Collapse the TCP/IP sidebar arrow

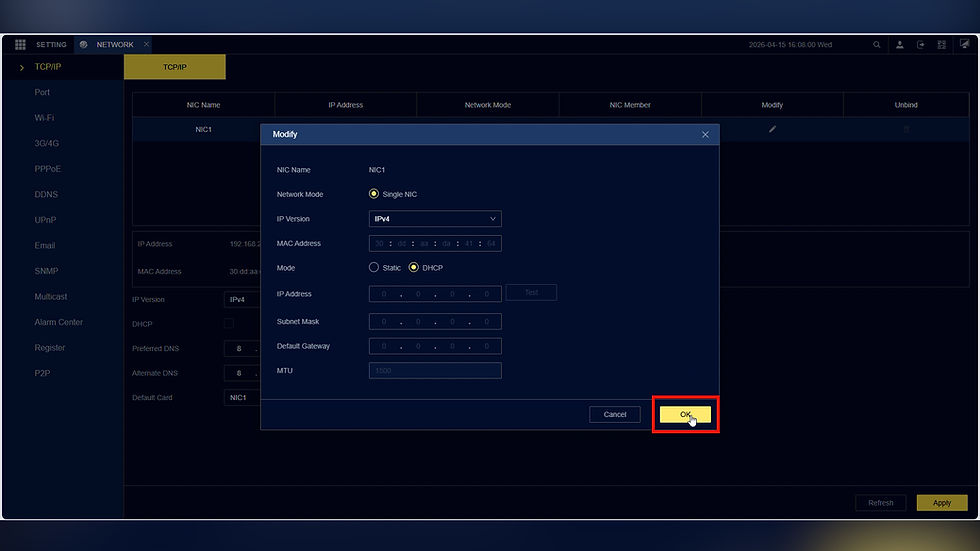[x=22, y=67]
